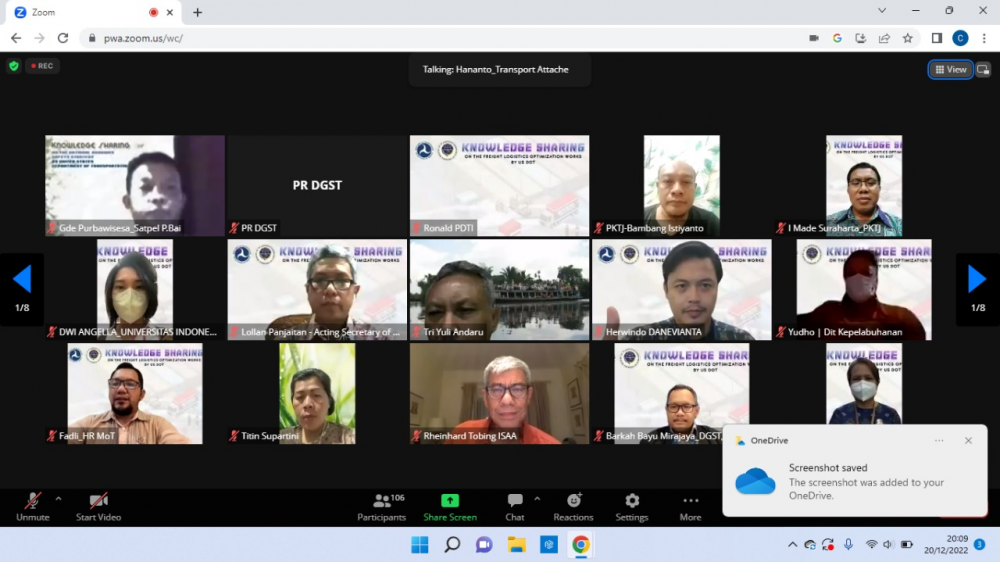Screen dimensions: 1000x562
Task: Click share page icon in address bar
Action: pyautogui.click(x=884, y=38)
